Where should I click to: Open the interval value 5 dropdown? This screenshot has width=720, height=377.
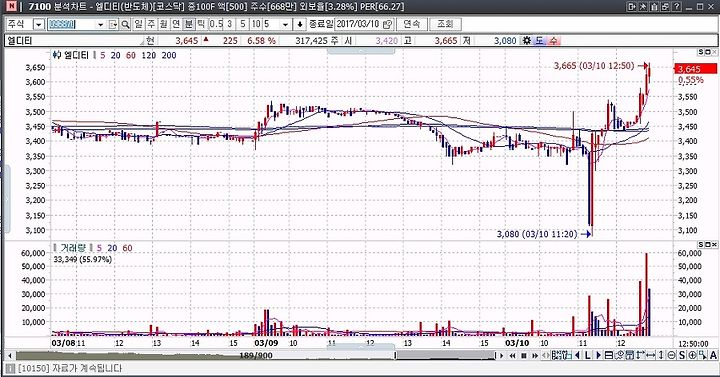coord(285,24)
